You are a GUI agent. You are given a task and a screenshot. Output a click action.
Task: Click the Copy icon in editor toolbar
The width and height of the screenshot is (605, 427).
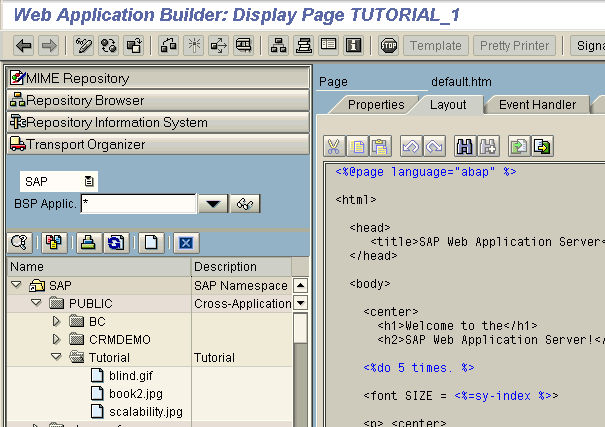[357, 146]
